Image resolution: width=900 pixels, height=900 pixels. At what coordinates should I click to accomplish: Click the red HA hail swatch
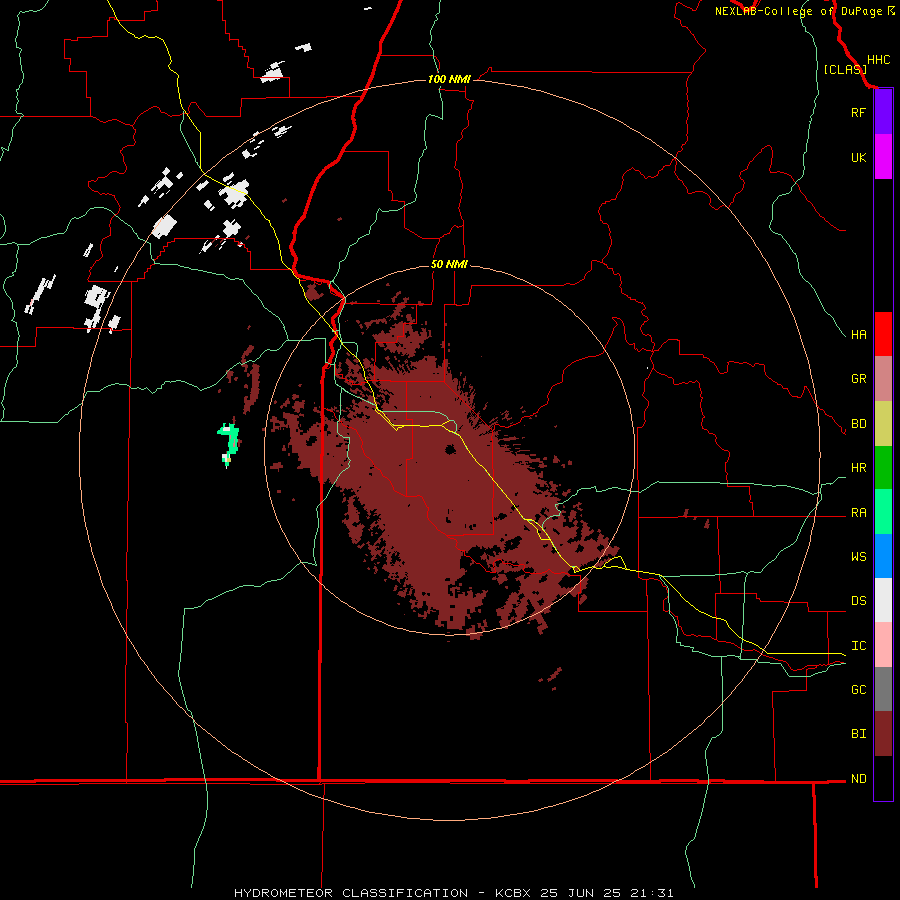point(883,334)
